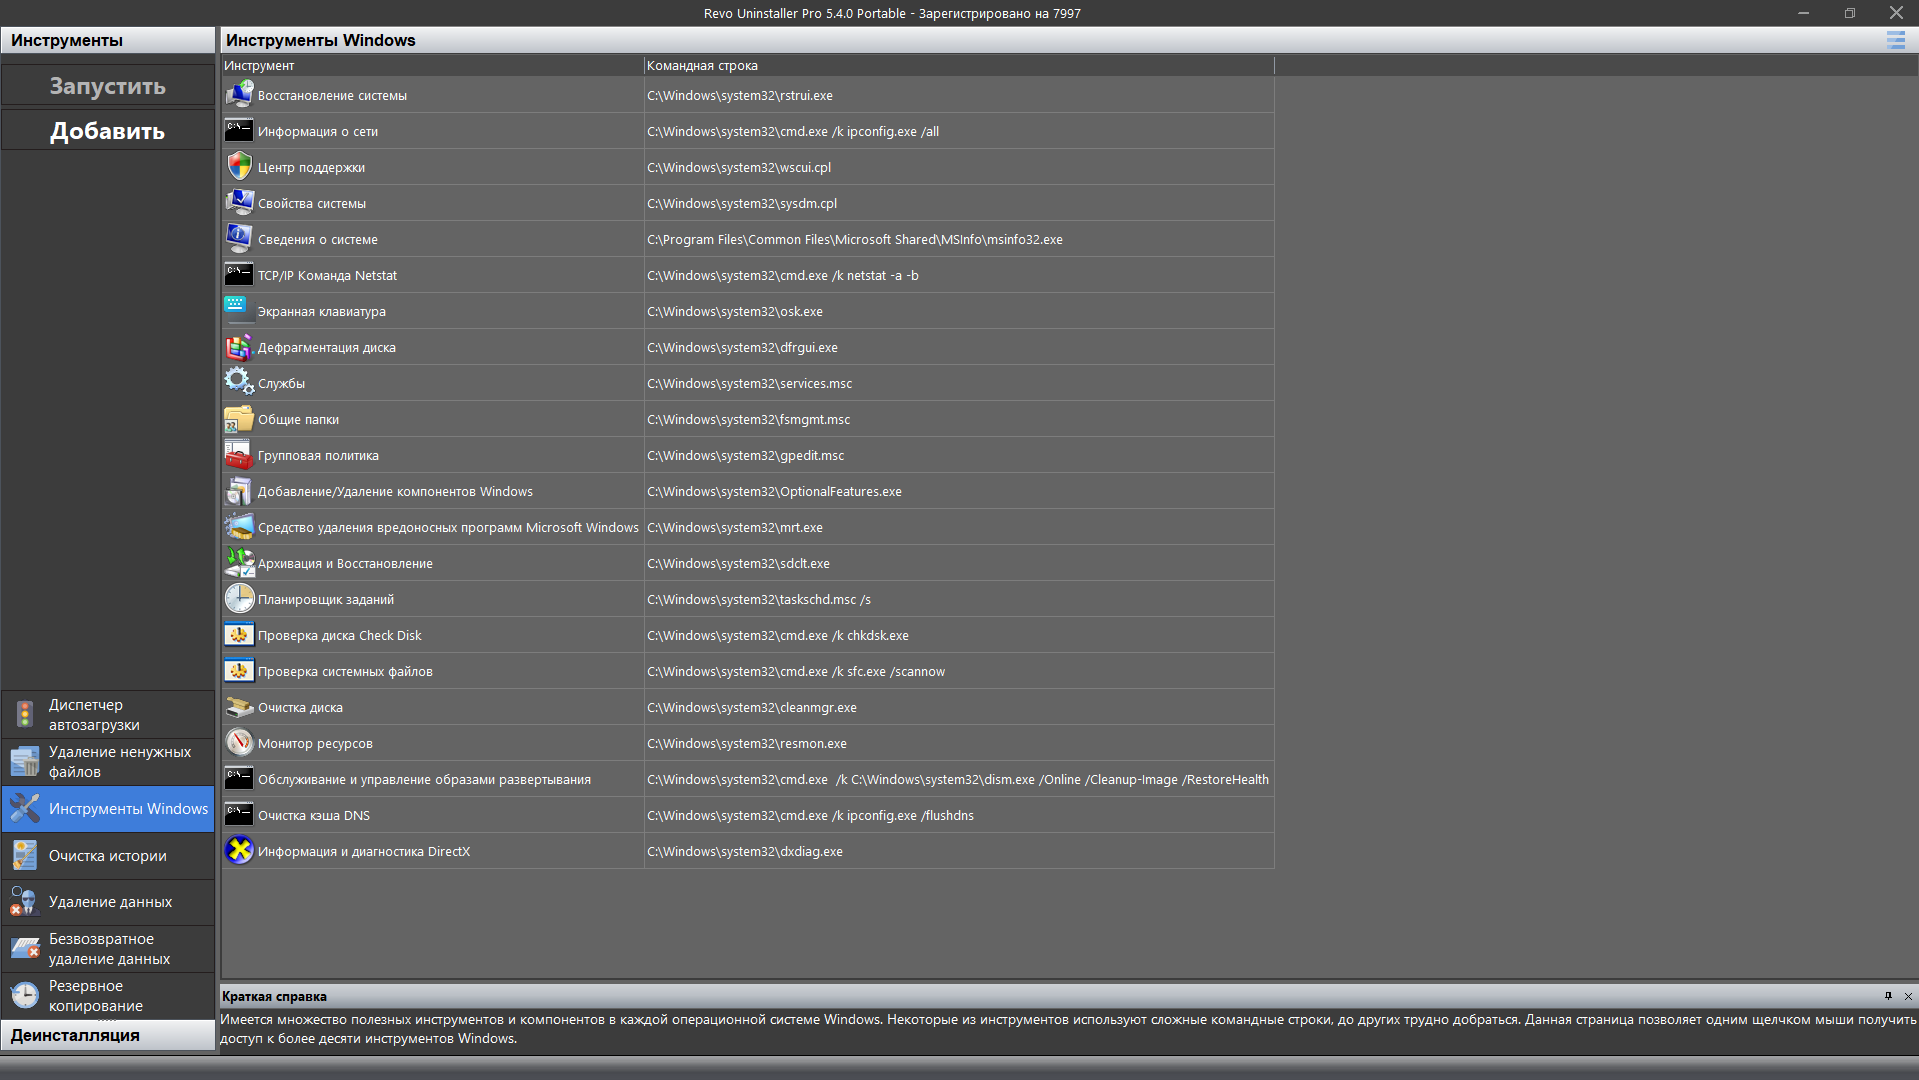The height and width of the screenshot is (1080, 1919).
Task: Click the Resource Monitor icon
Action: (239, 743)
